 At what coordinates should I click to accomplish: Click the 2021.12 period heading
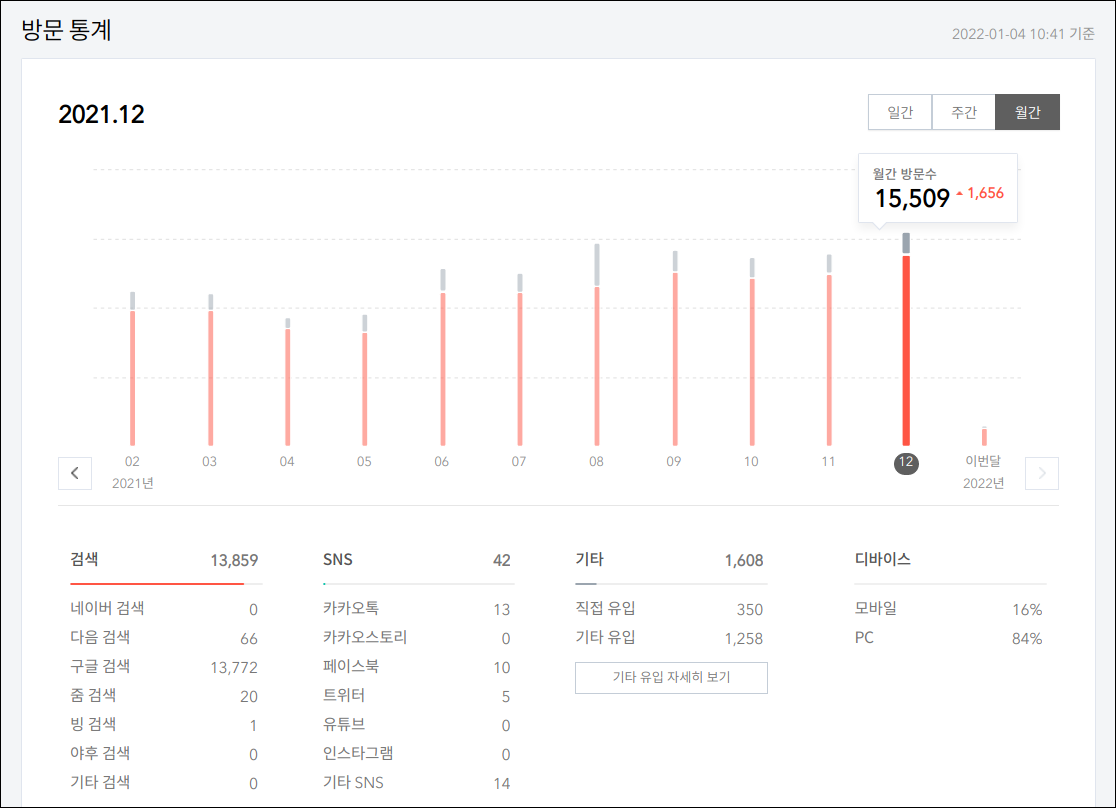click(101, 114)
